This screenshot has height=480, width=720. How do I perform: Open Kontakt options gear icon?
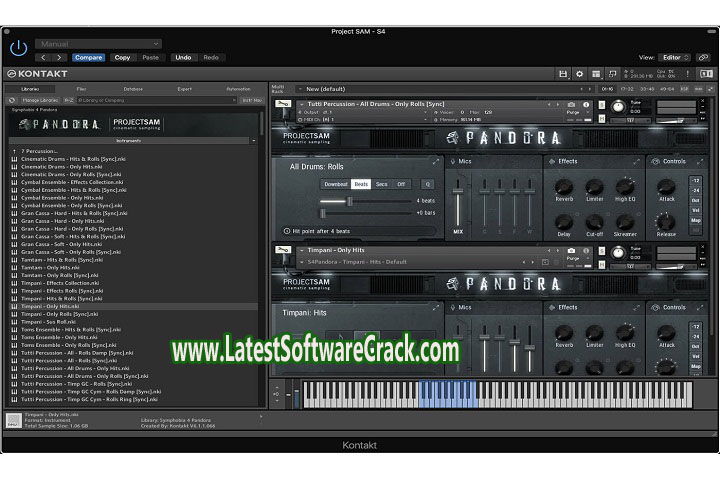click(x=579, y=73)
